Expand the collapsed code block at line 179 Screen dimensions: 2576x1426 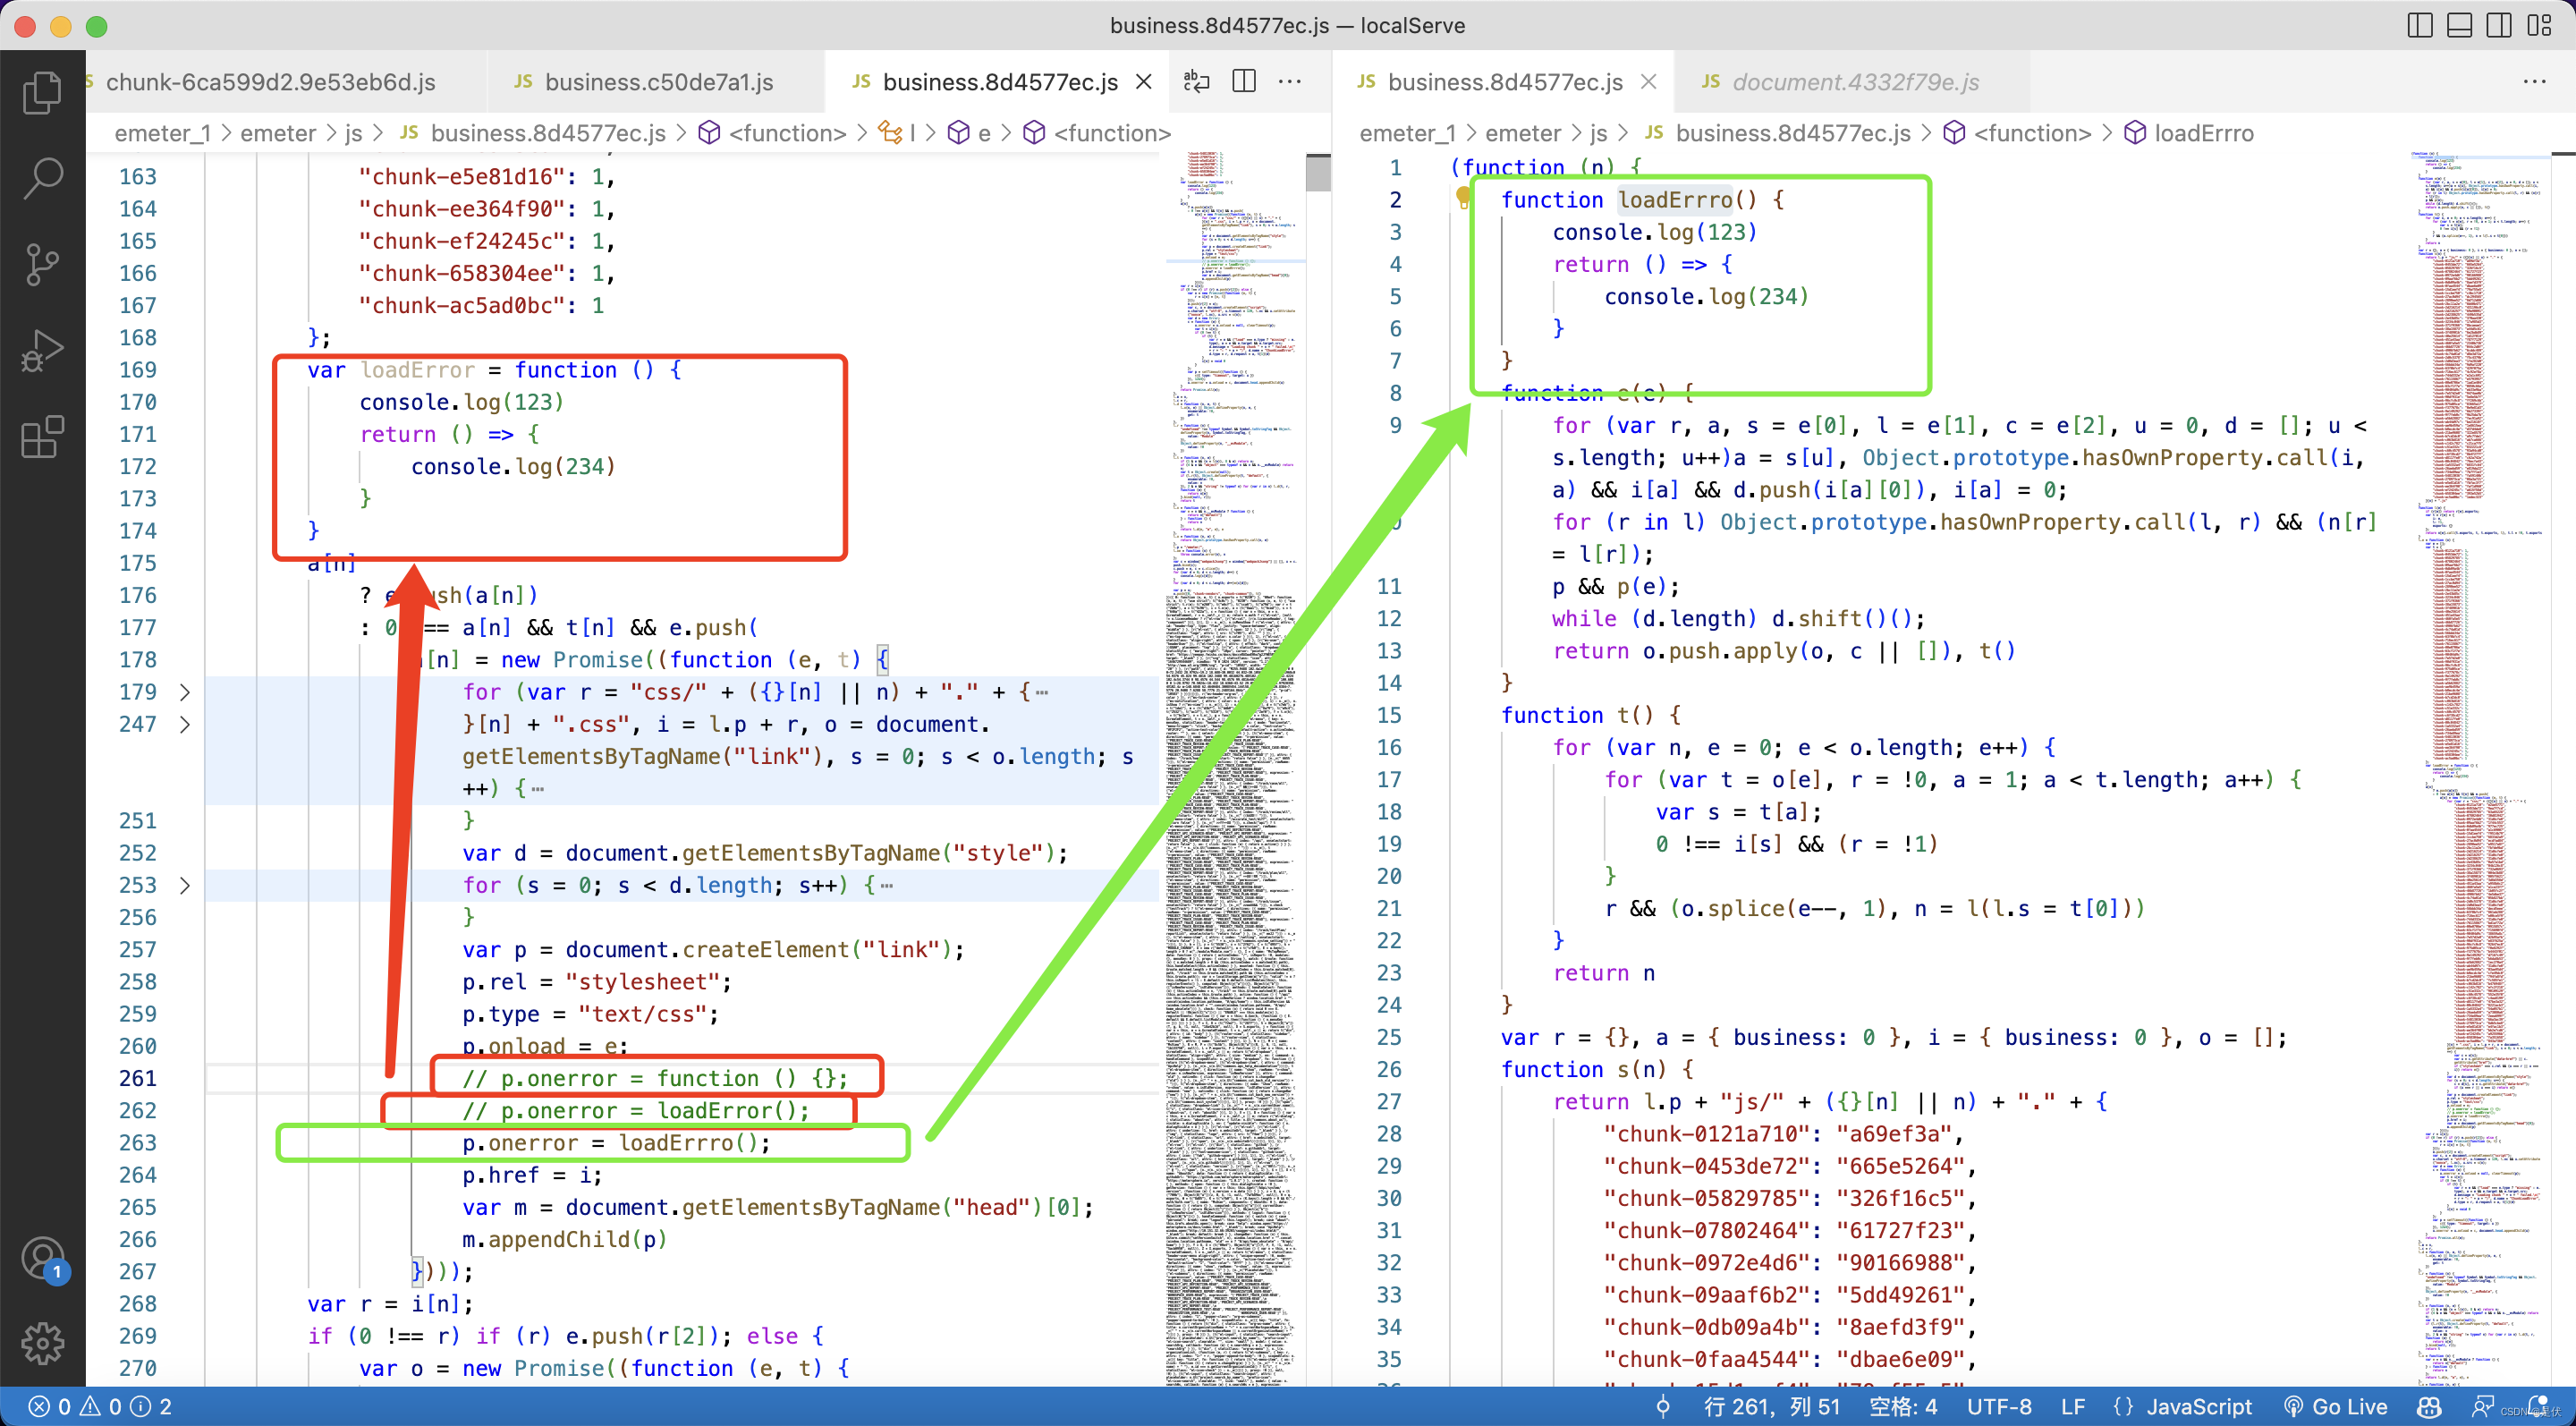(x=190, y=689)
